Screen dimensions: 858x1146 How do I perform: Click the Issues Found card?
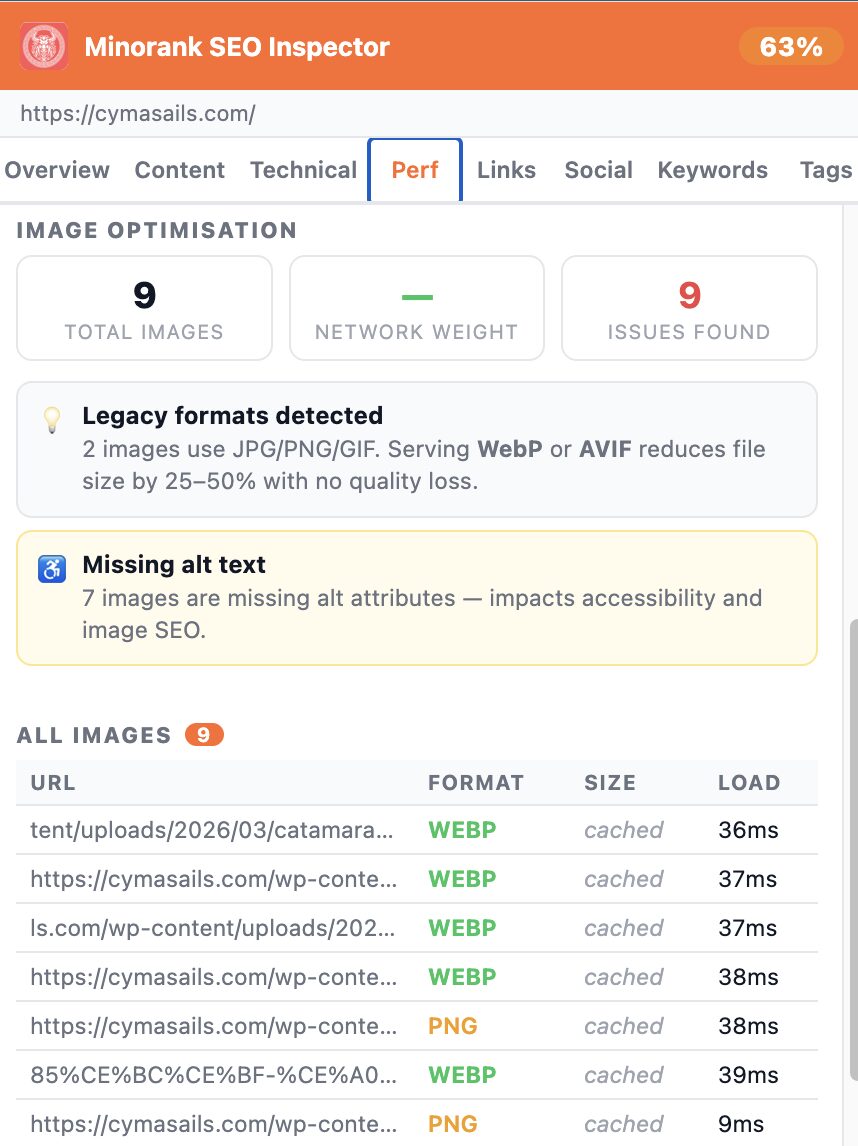tap(689, 308)
